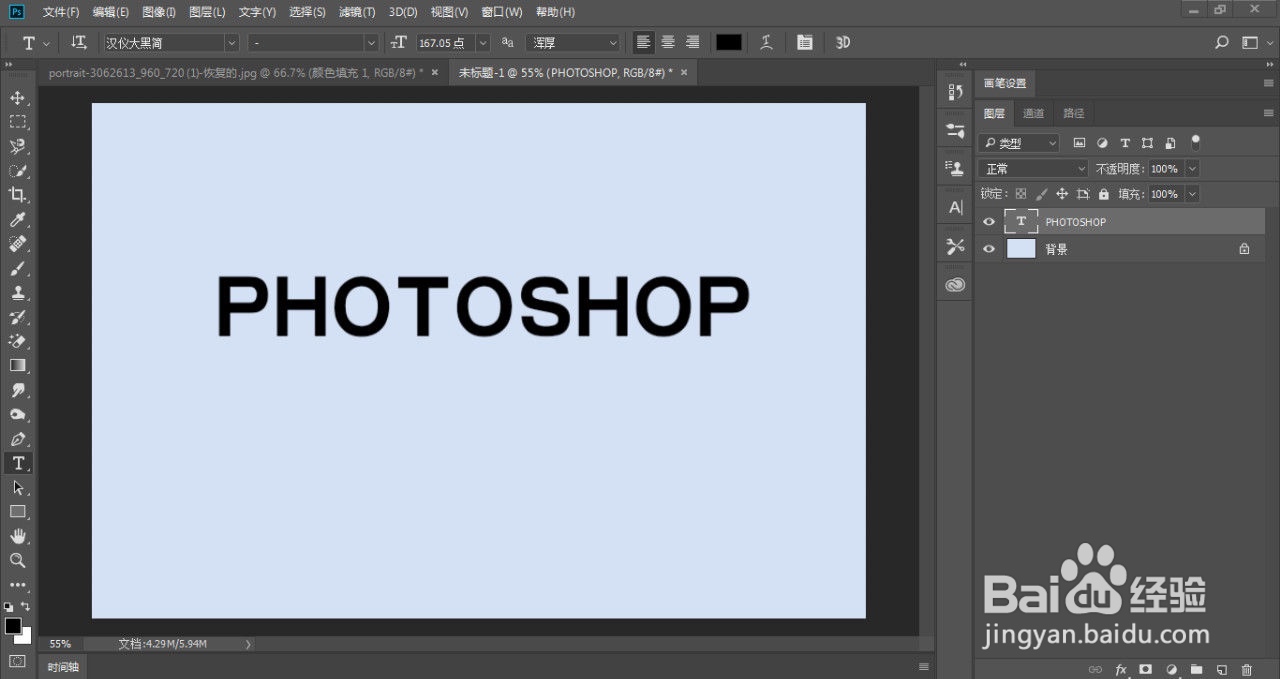The image size is (1280, 679).
Task: Choose right align text
Action: 692,42
